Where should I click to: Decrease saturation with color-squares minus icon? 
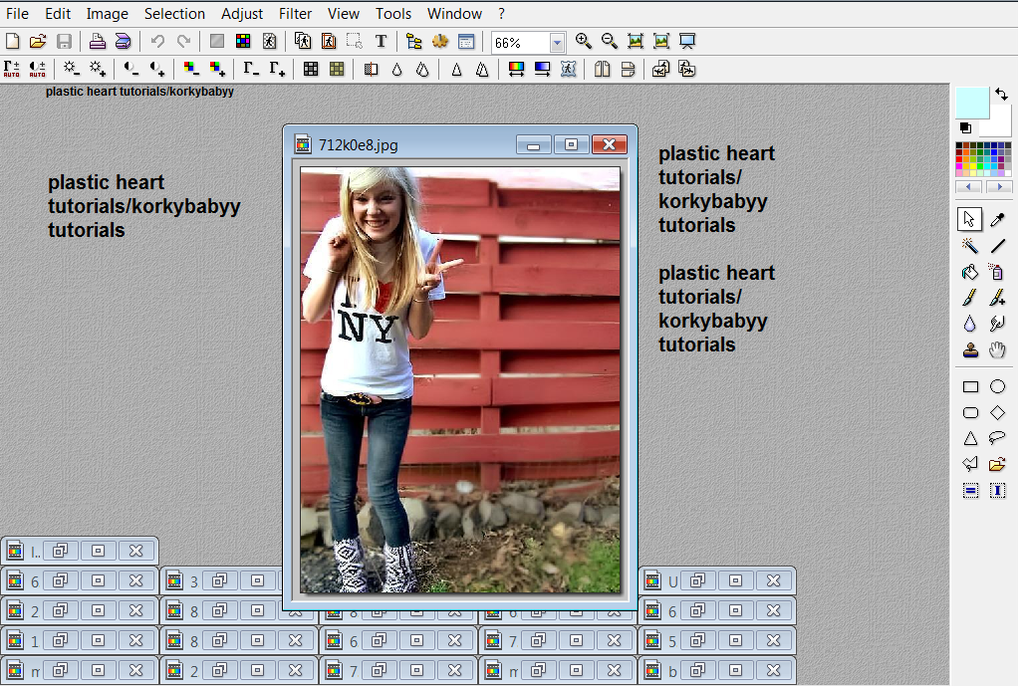pyautogui.click(x=191, y=69)
